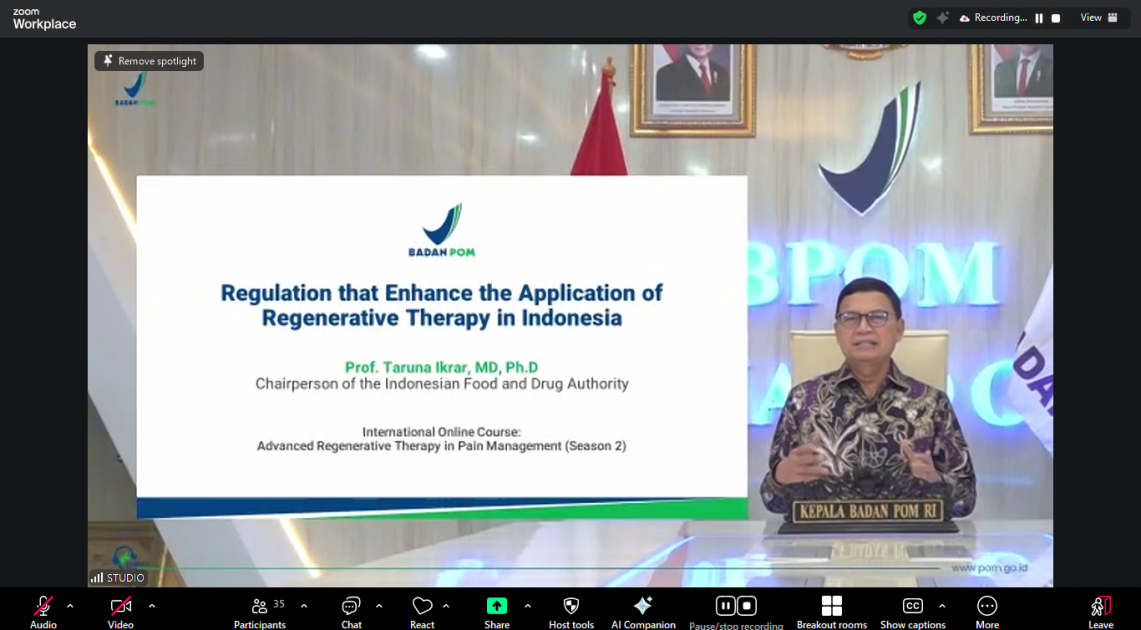Remove spotlight from the speaker video

[149, 61]
